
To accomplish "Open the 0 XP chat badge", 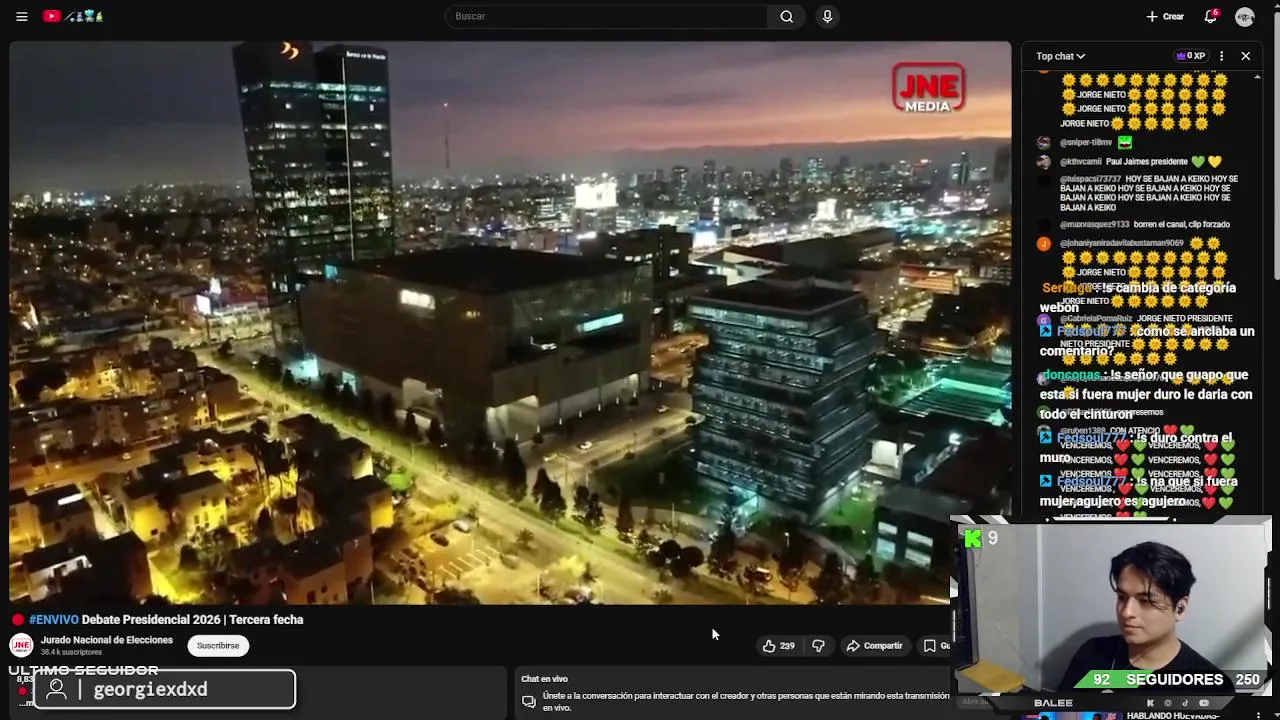I will 1190,56.
